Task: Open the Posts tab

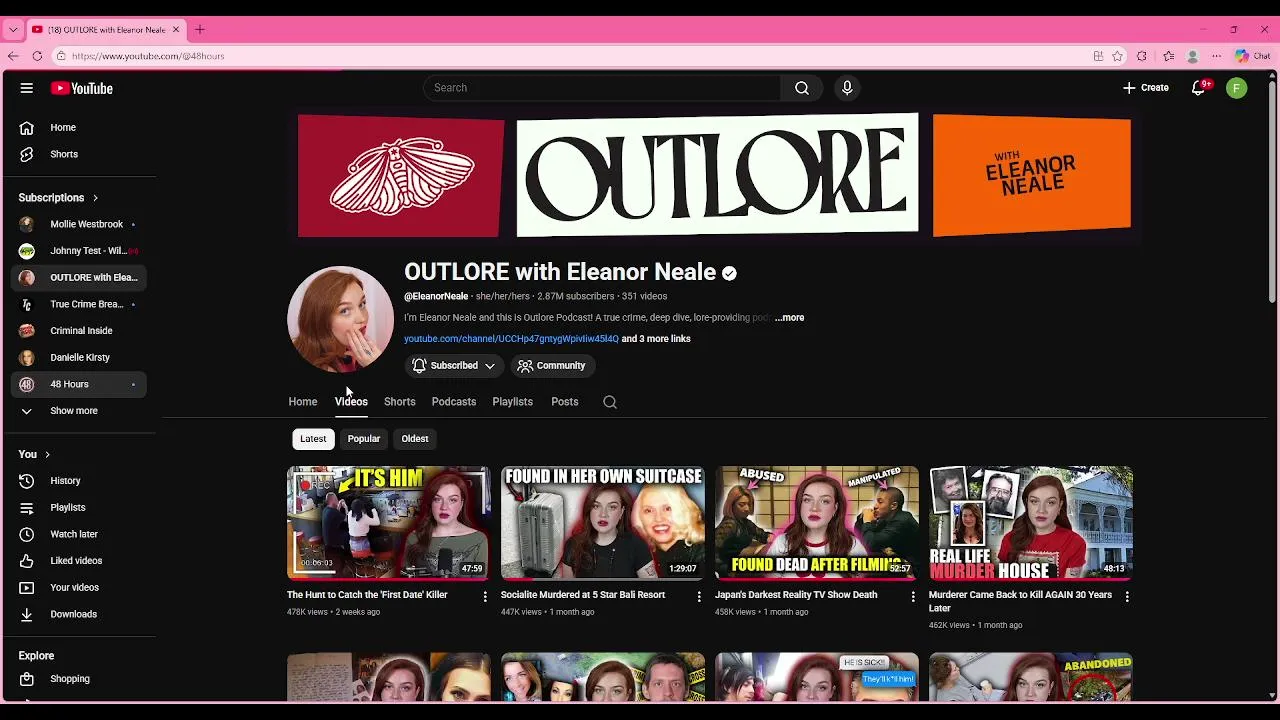Action: (565, 402)
